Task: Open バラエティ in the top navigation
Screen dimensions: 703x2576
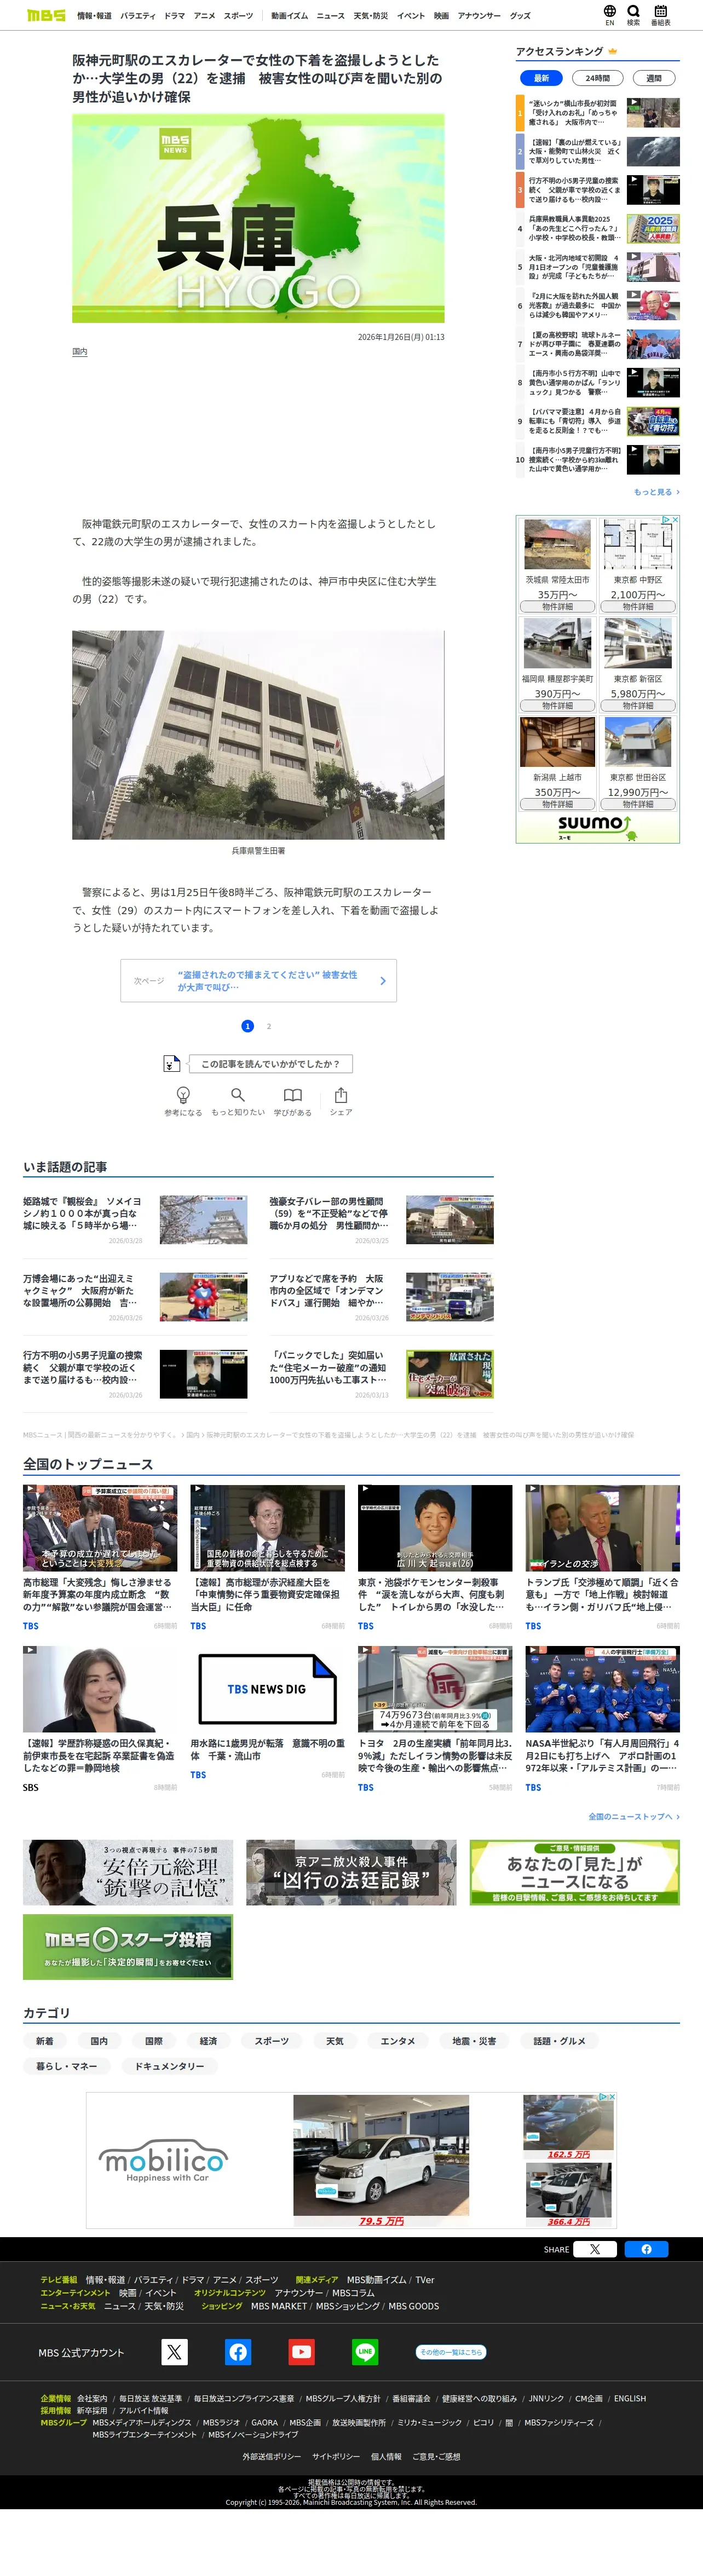Action: point(138,16)
